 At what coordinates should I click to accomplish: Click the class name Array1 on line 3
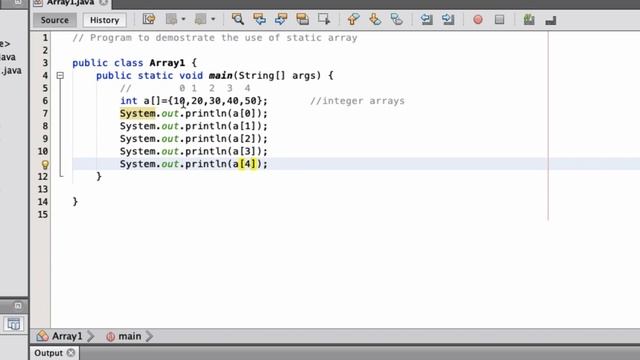coord(167,63)
